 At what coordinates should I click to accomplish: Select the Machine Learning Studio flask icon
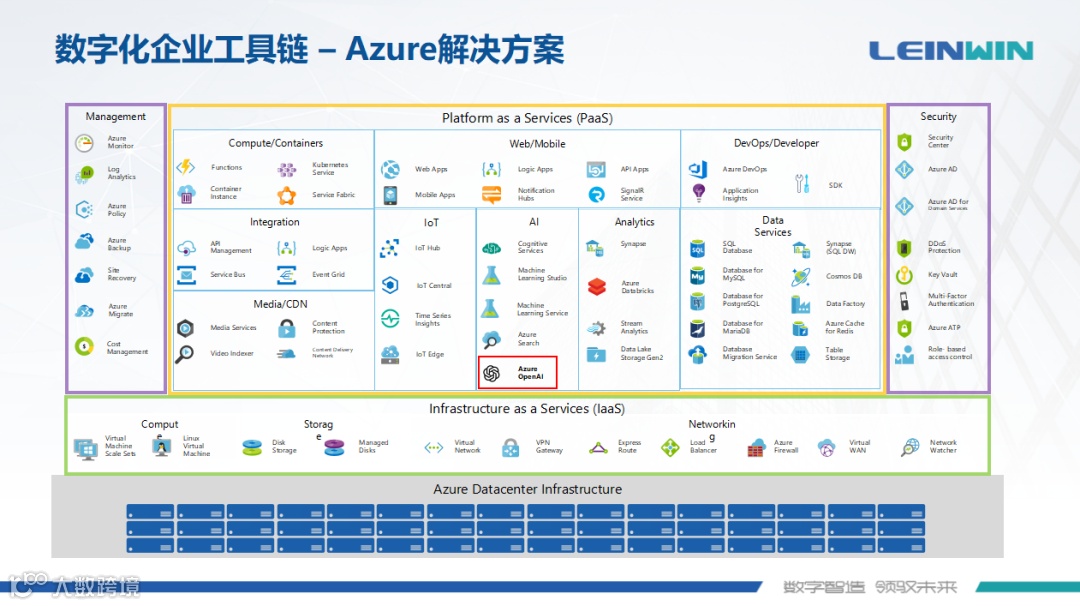tap(491, 275)
